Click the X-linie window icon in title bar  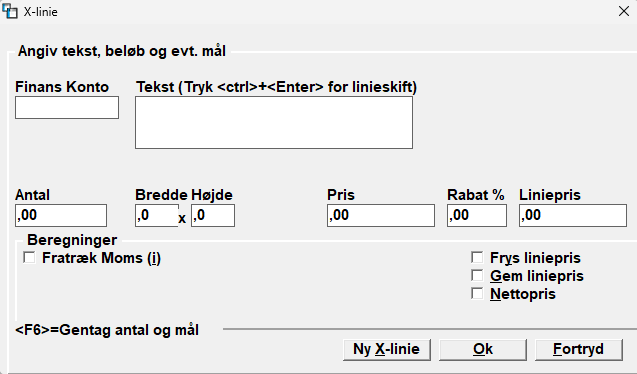pyautogui.click(x=10, y=11)
